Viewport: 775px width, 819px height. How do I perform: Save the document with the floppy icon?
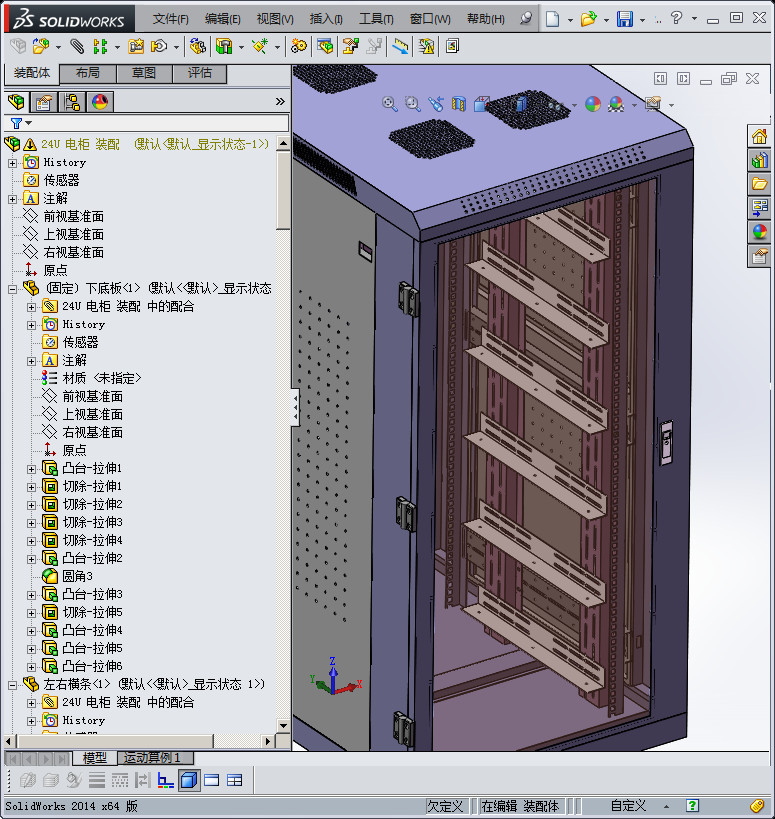(625, 19)
